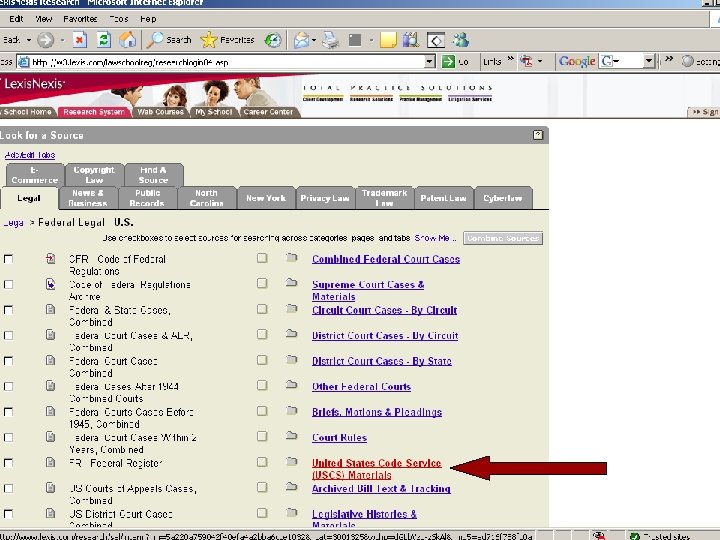
Task: Check the box next to Court Rules
Action: click(262, 436)
